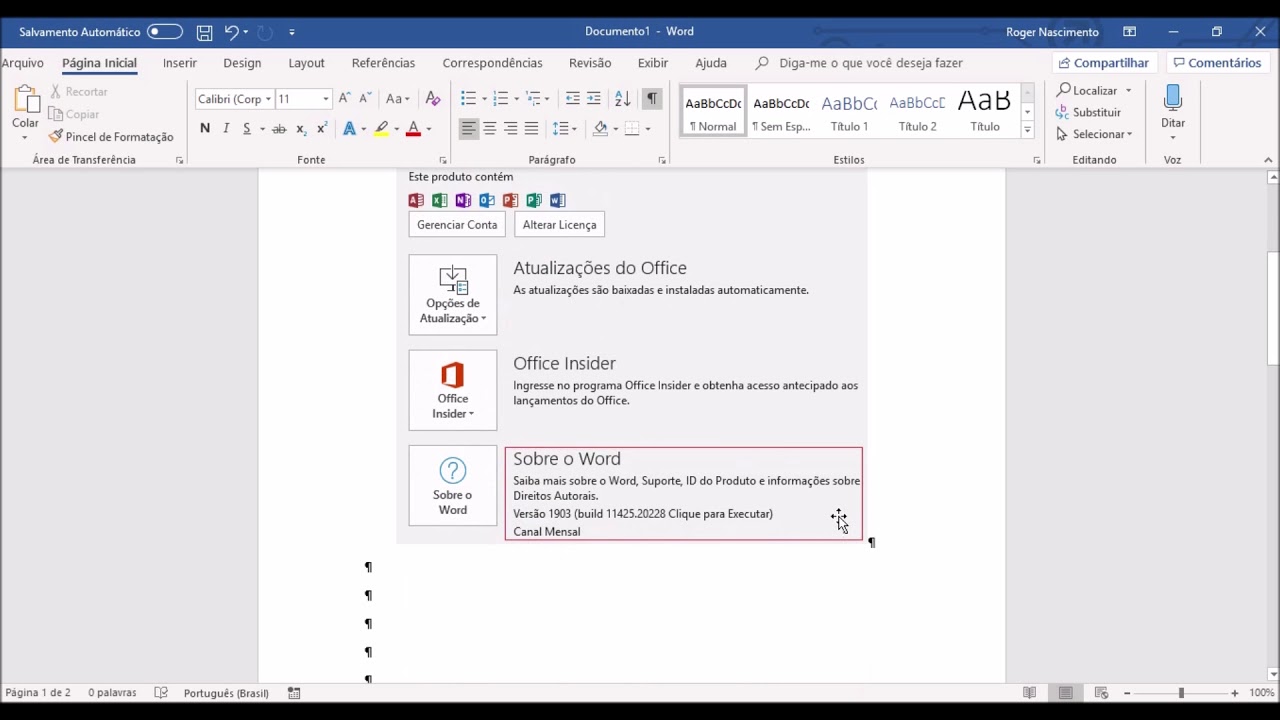The width and height of the screenshot is (1280, 720).
Task: Toggle superscript formatting
Action: pyautogui.click(x=321, y=129)
